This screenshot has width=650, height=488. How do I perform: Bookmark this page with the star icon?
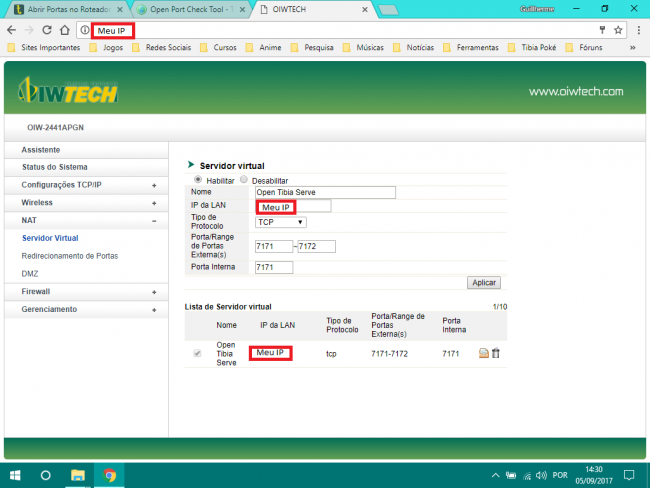pyautogui.click(x=619, y=30)
